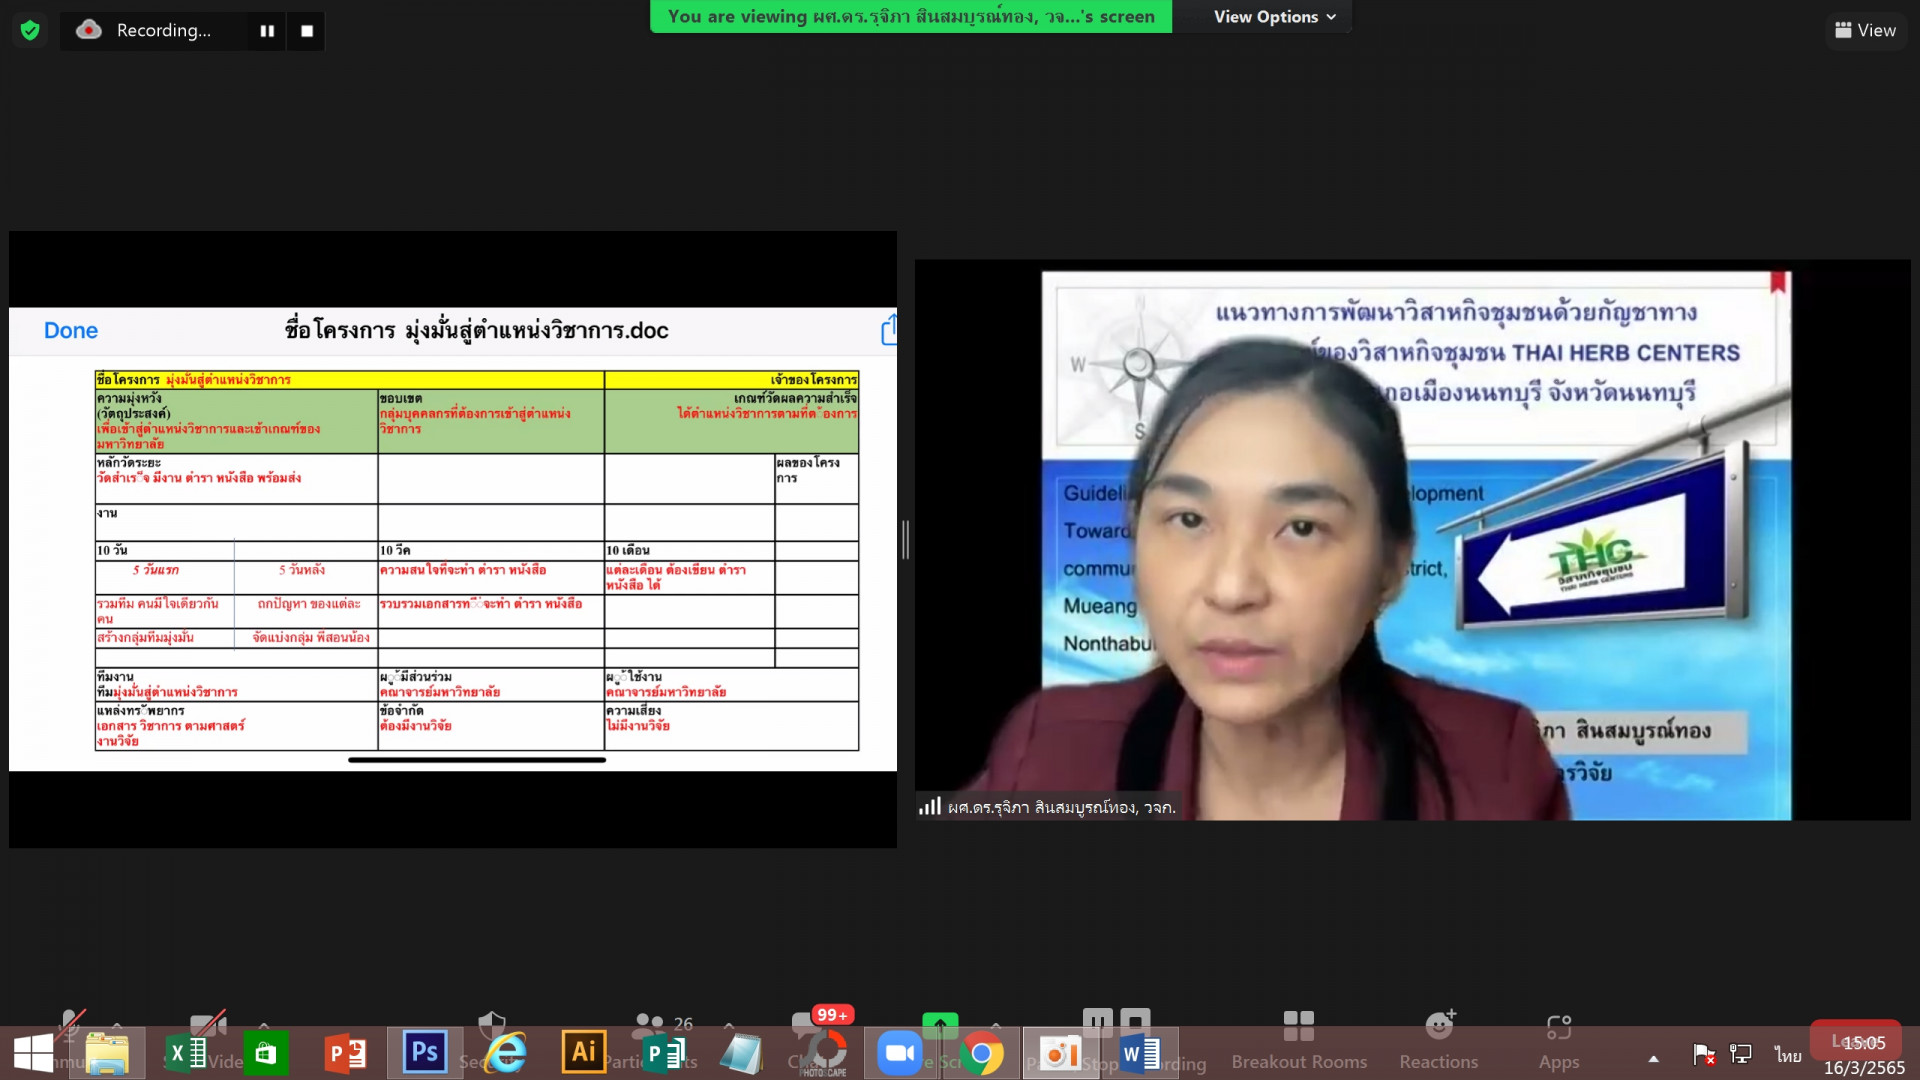The width and height of the screenshot is (1920, 1080).
Task: Click the share icon in document header
Action: [x=889, y=330]
